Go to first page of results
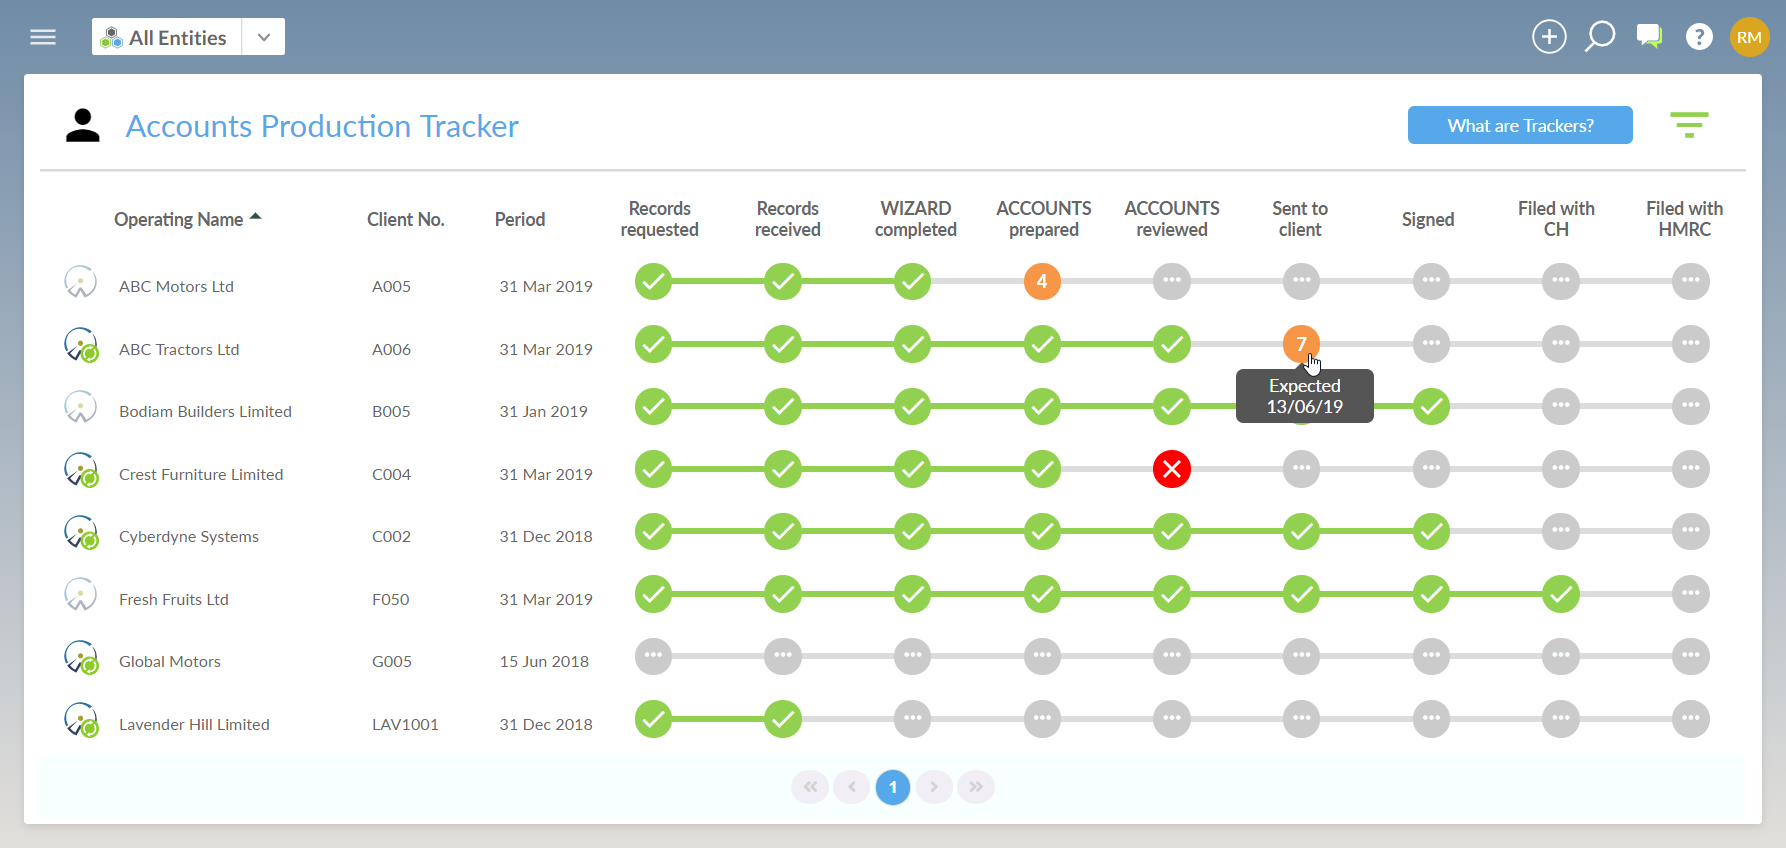1786x848 pixels. pyautogui.click(x=810, y=787)
